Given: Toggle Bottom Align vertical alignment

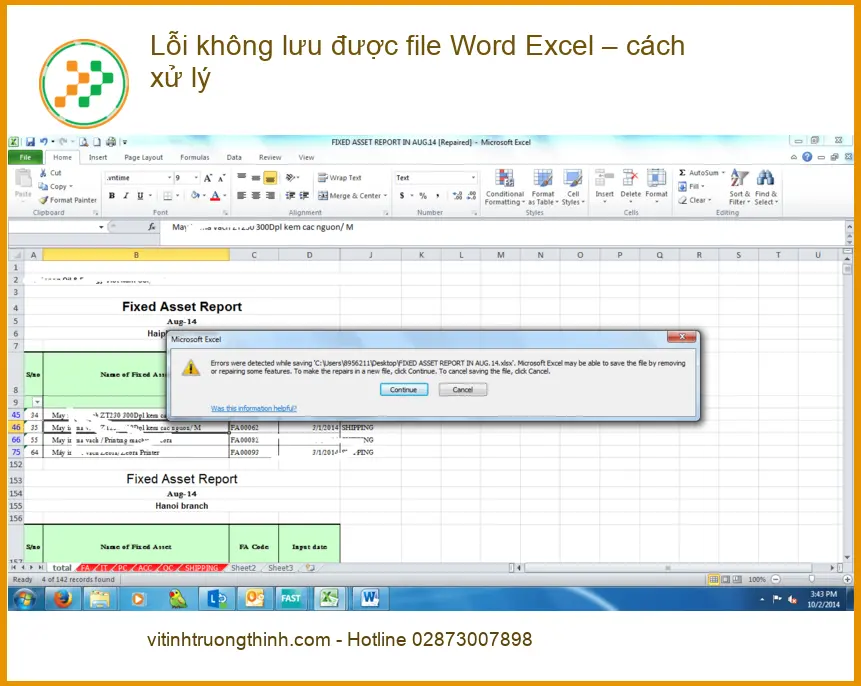Looking at the screenshot, I should click(x=270, y=178).
